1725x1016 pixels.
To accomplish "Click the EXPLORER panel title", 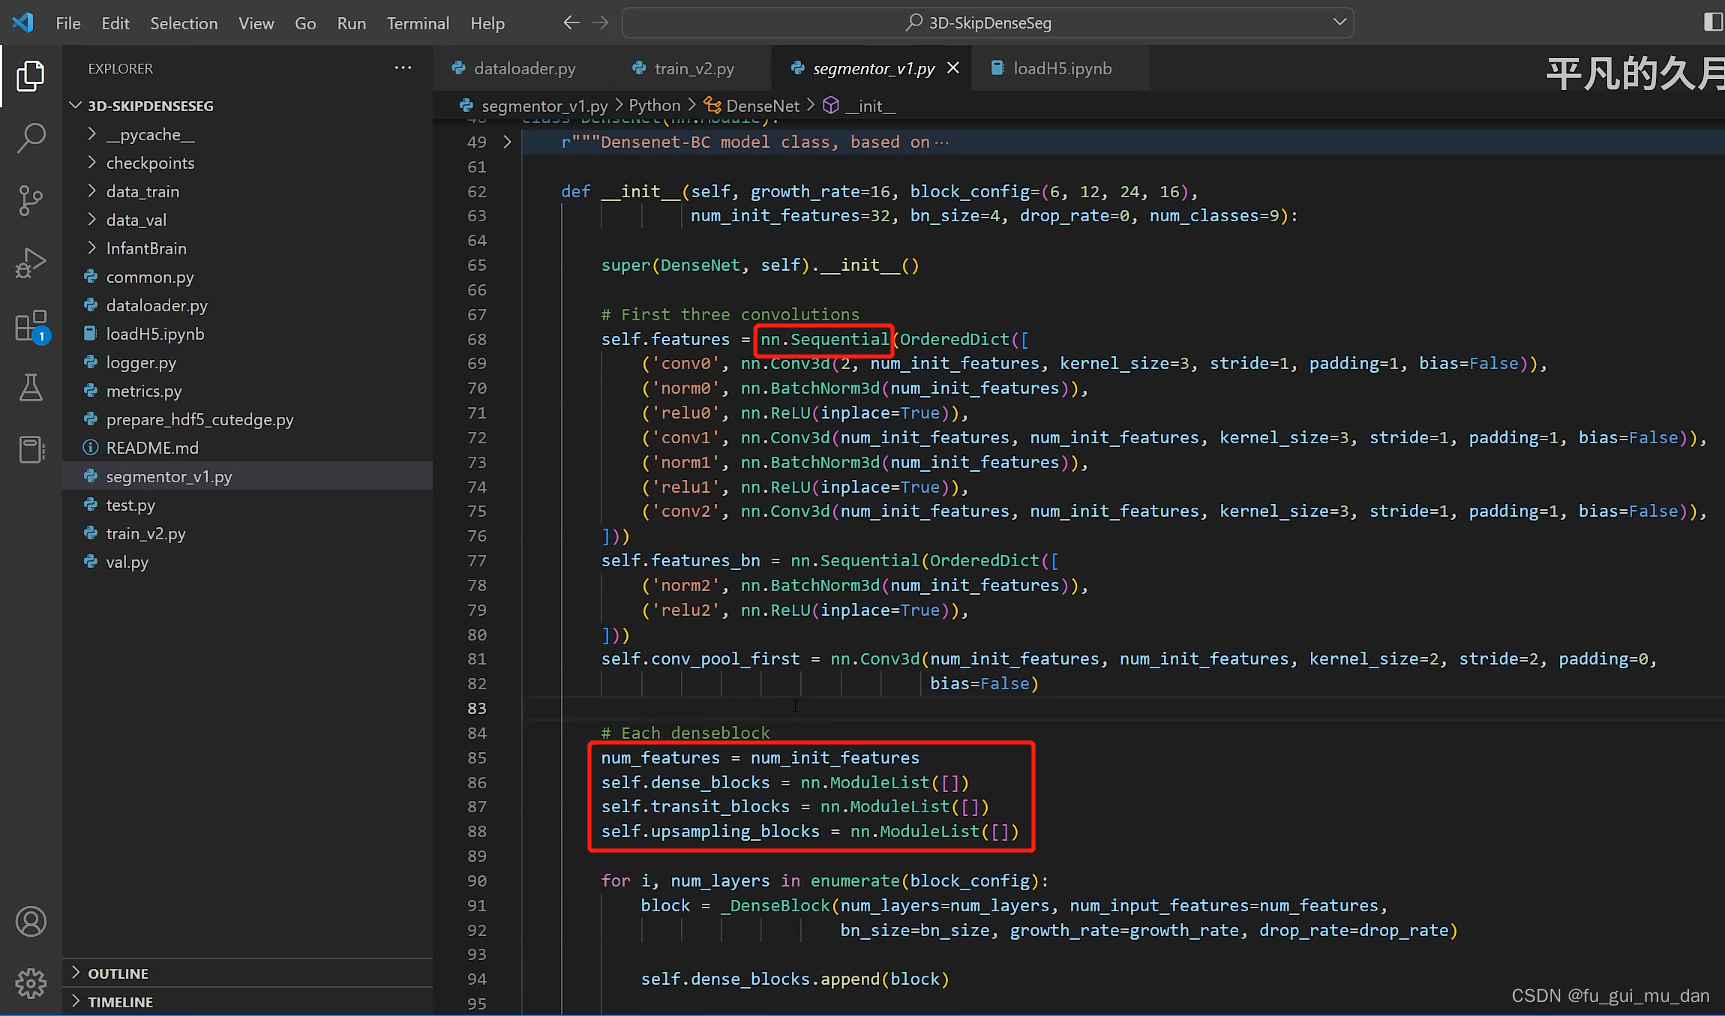I will click(x=120, y=68).
